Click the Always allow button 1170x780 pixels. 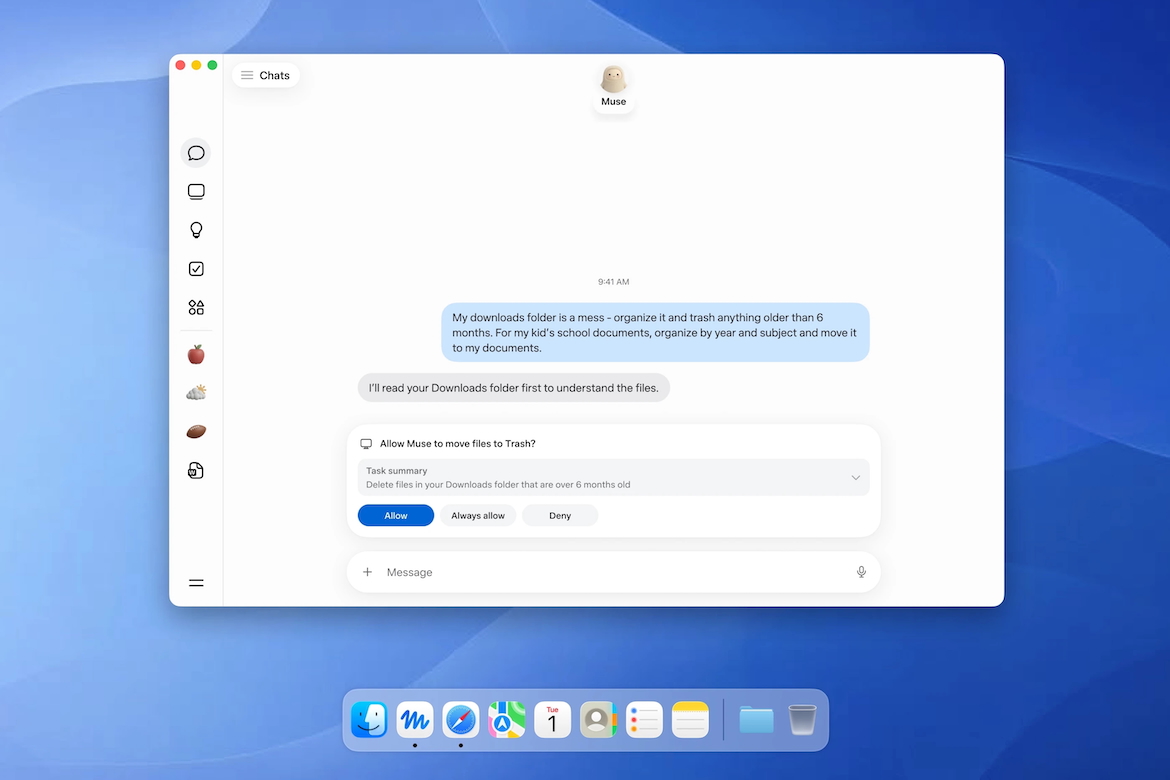point(478,516)
